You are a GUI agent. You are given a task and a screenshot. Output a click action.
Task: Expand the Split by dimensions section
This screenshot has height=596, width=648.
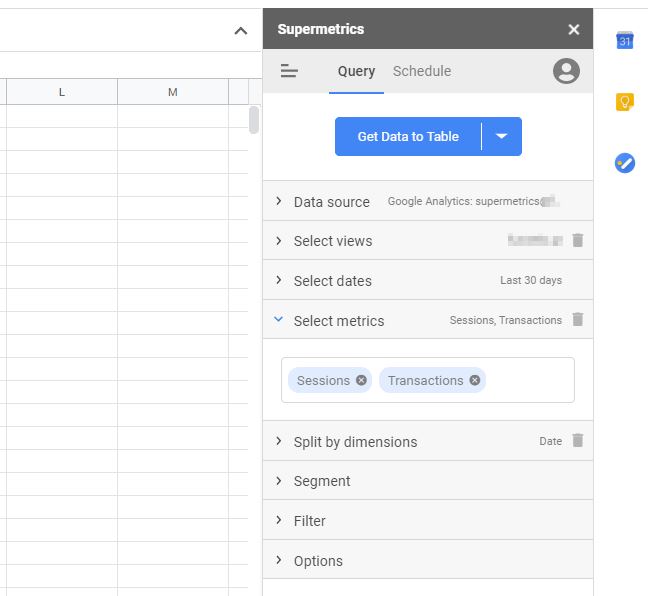(428, 441)
